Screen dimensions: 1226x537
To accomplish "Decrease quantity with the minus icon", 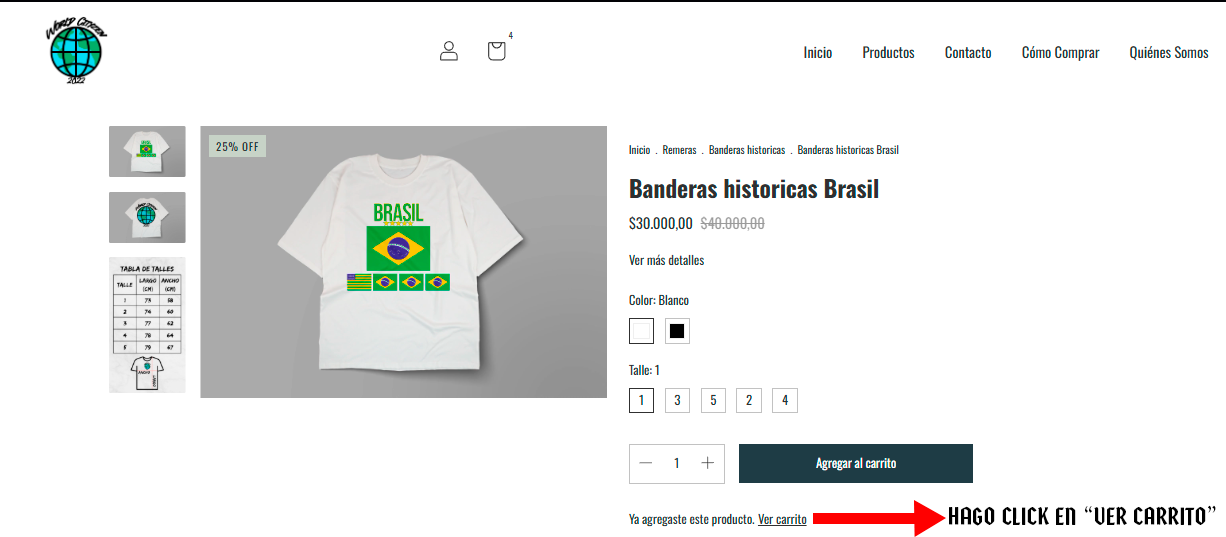I will tap(646, 463).
